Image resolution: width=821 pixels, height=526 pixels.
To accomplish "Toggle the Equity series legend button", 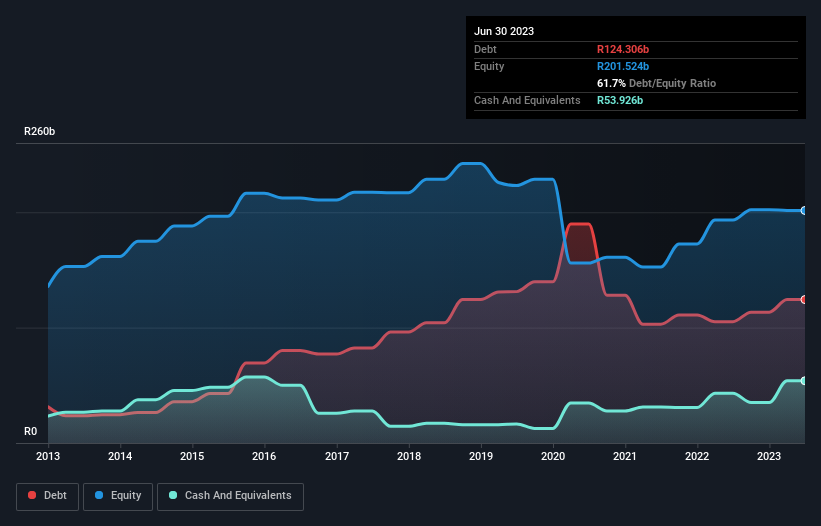I will pyautogui.click(x=118, y=496).
